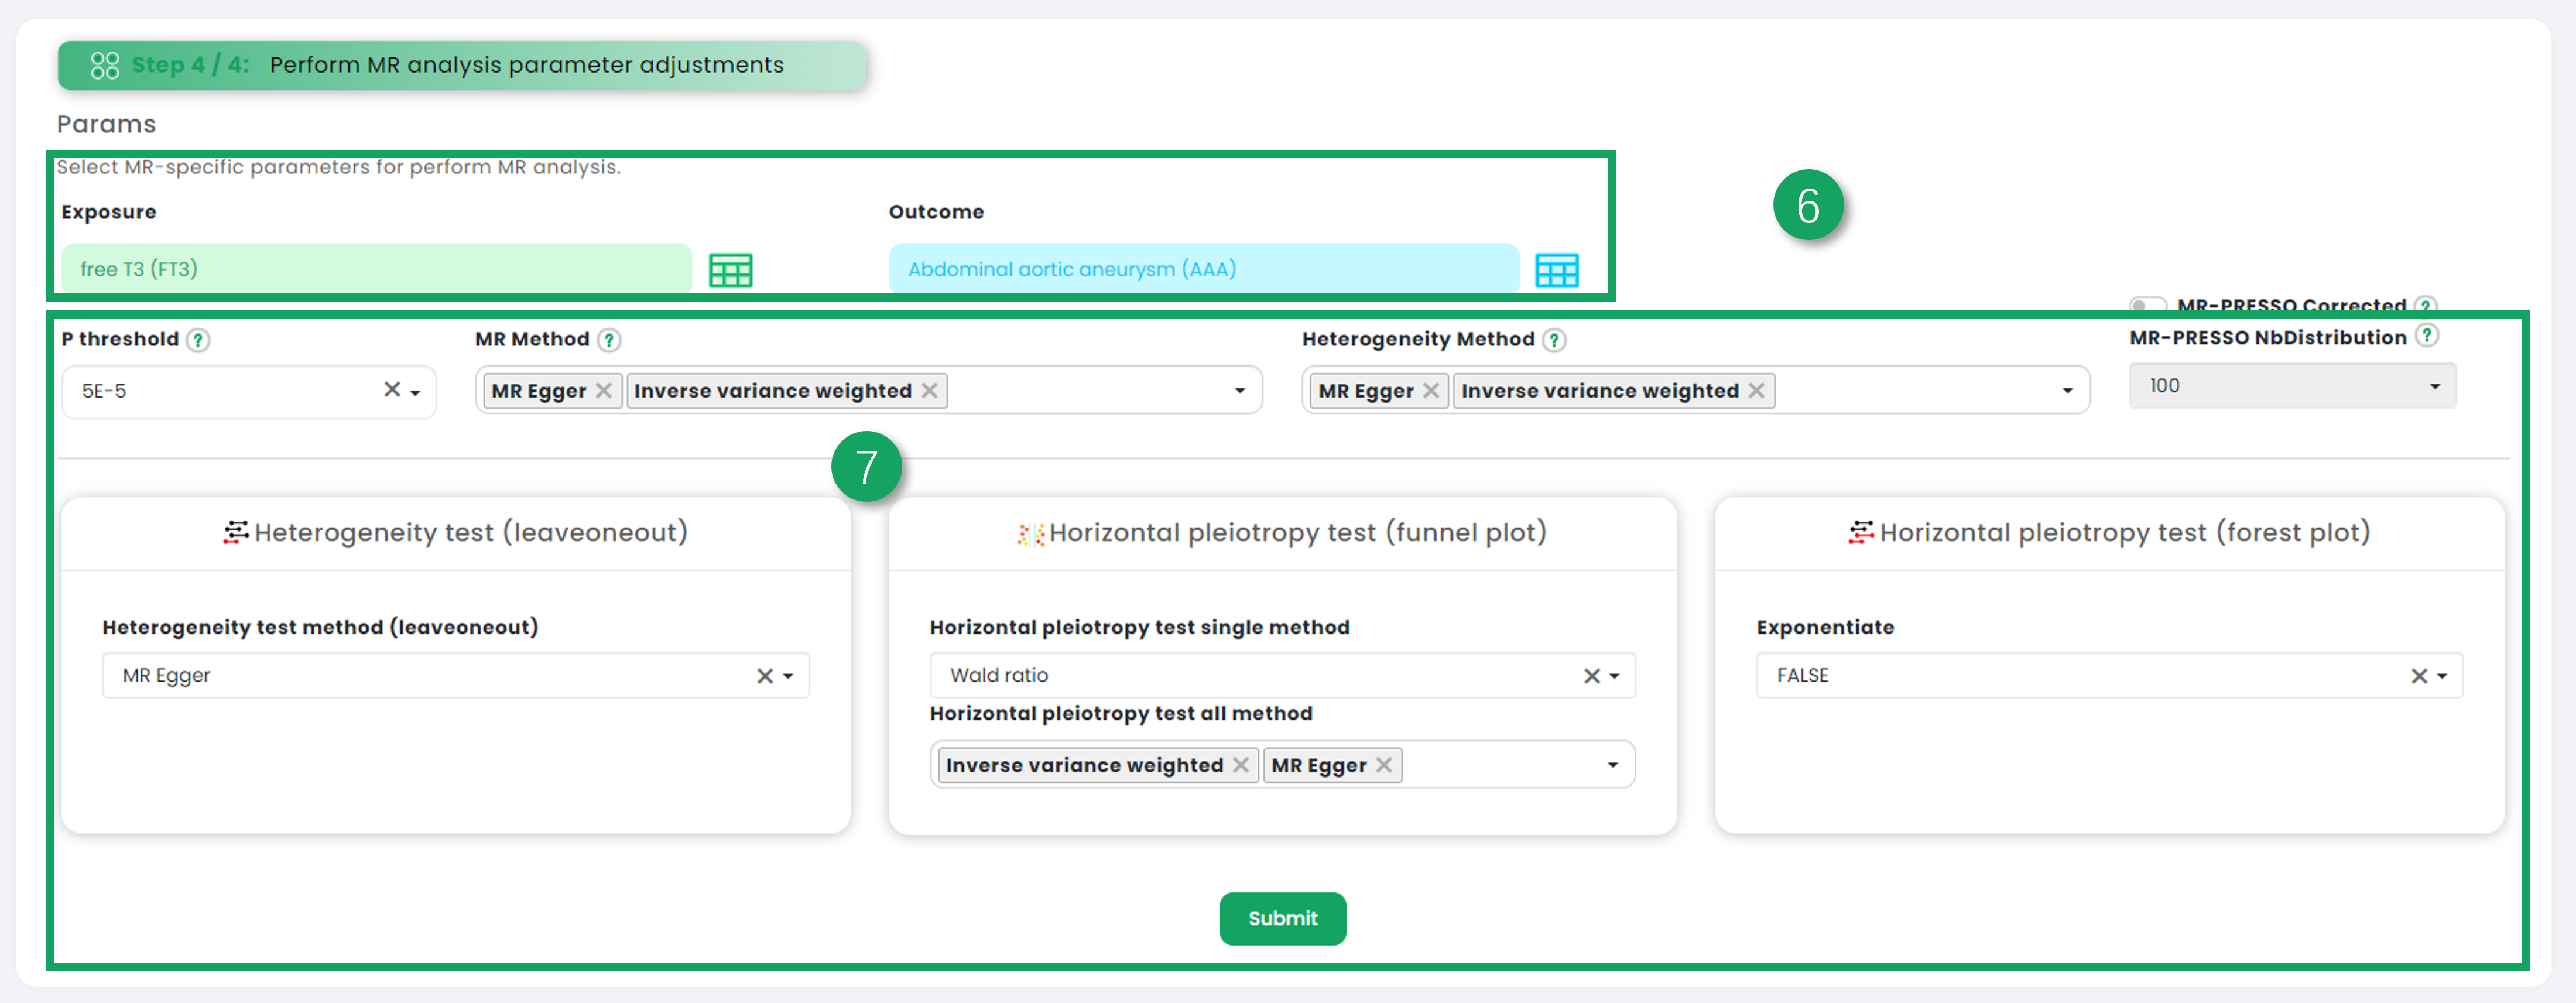Expand the pleiotropy single method dropdown arrow
2576x1003 pixels.
(x=1614, y=676)
